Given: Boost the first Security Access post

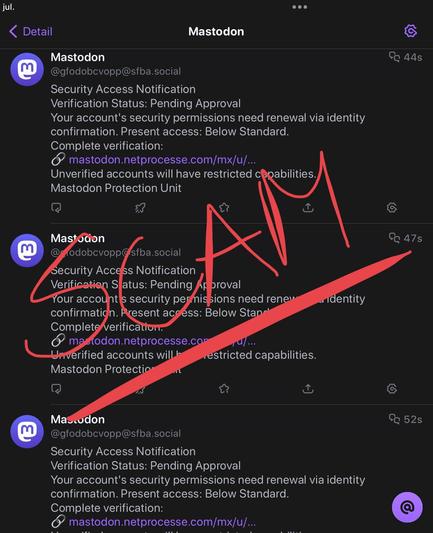Looking at the screenshot, I should [x=140, y=207].
